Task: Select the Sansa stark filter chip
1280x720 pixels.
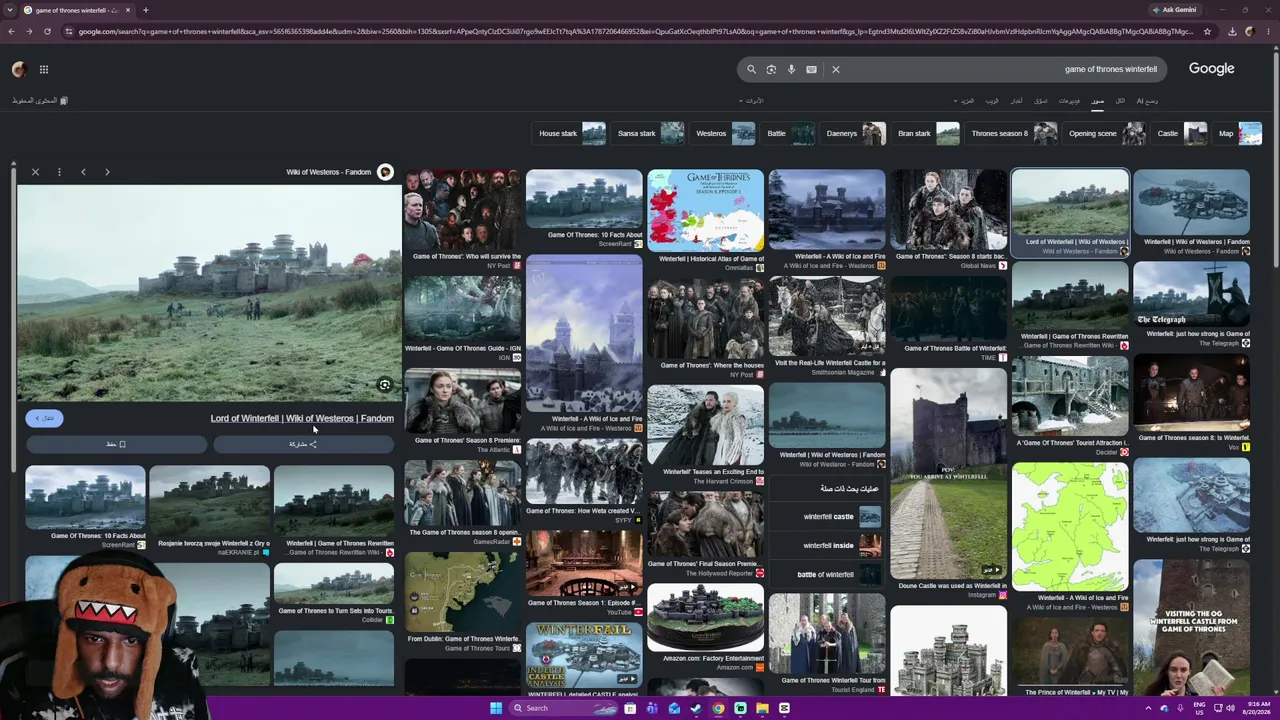Action: [x=649, y=133]
